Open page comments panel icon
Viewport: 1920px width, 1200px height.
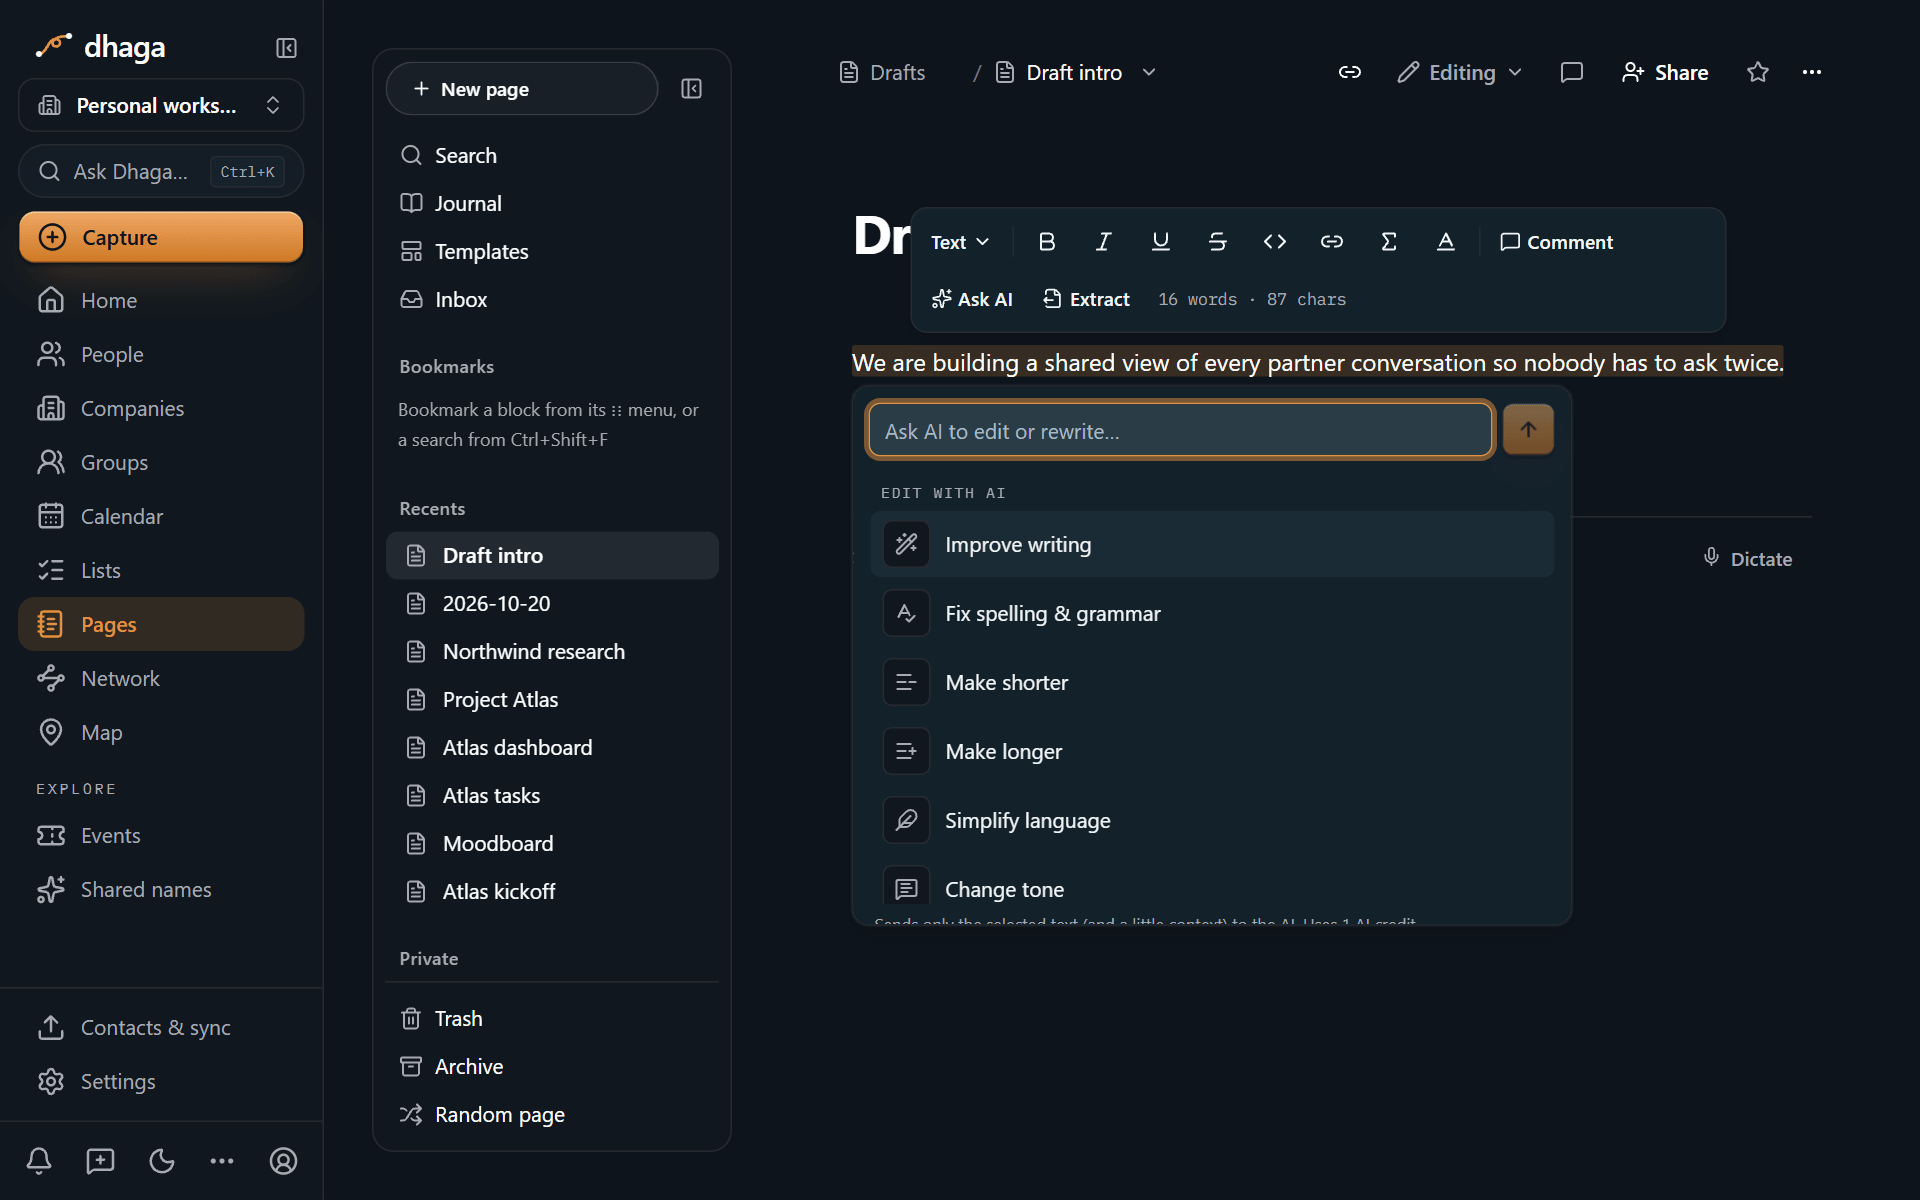pos(1572,72)
